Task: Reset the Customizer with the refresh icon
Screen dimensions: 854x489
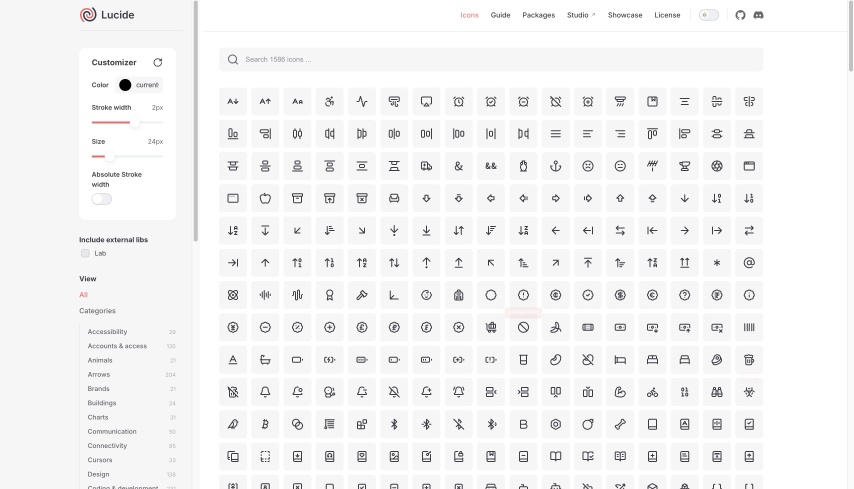Action: tap(157, 62)
